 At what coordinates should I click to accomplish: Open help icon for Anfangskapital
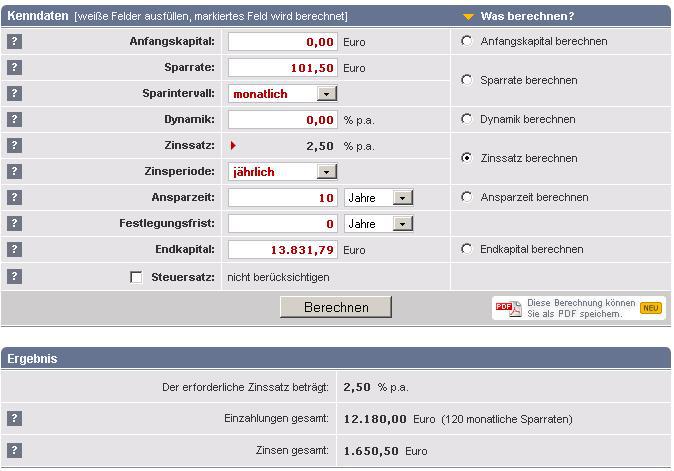14,42
